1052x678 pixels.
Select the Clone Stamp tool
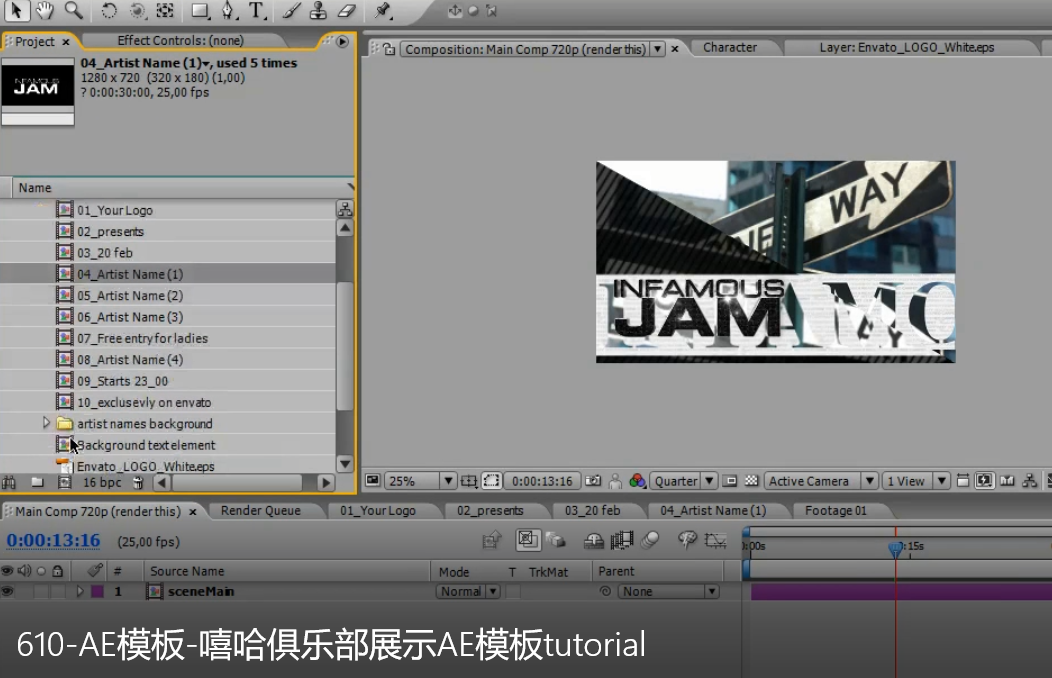pos(318,11)
